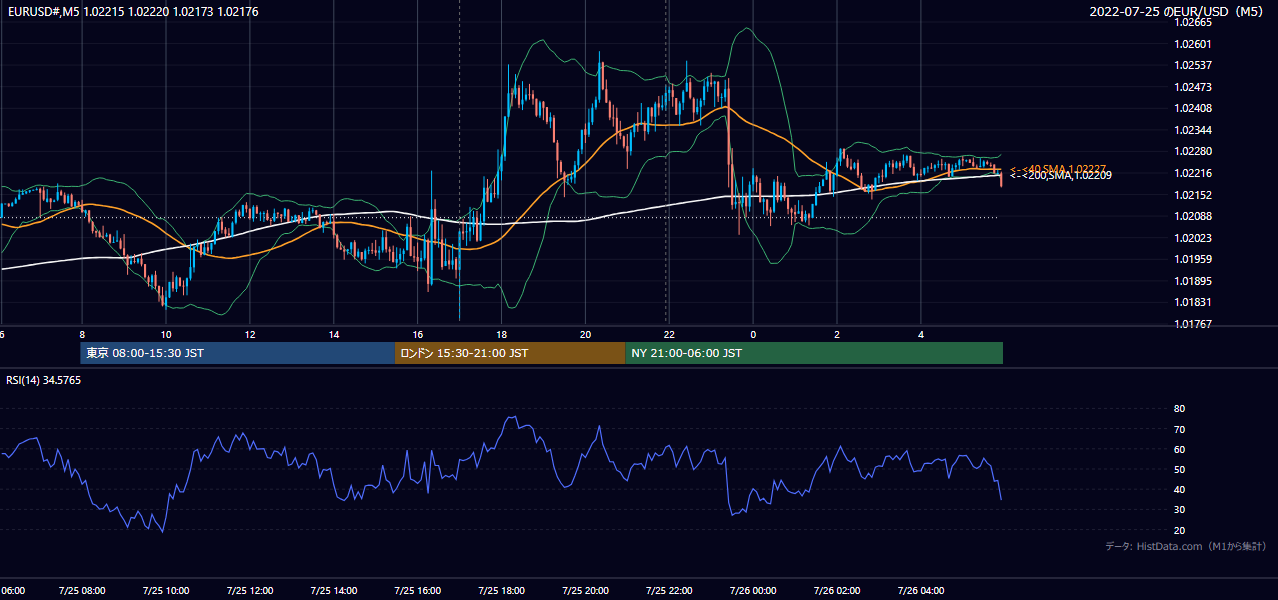This screenshot has width=1278, height=600.
Task: Click hour label 12 under the price chart
Action: coord(250,334)
